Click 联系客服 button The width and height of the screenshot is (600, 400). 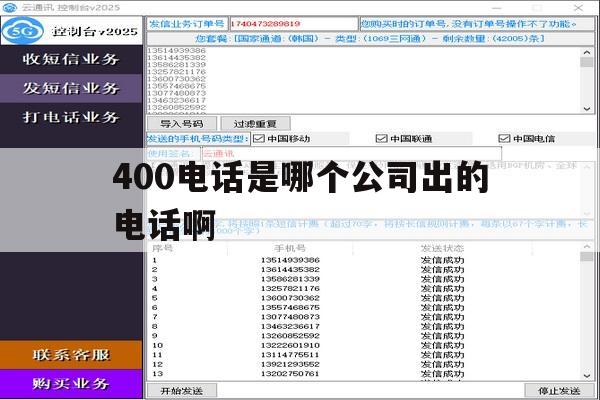click(x=71, y=355)
